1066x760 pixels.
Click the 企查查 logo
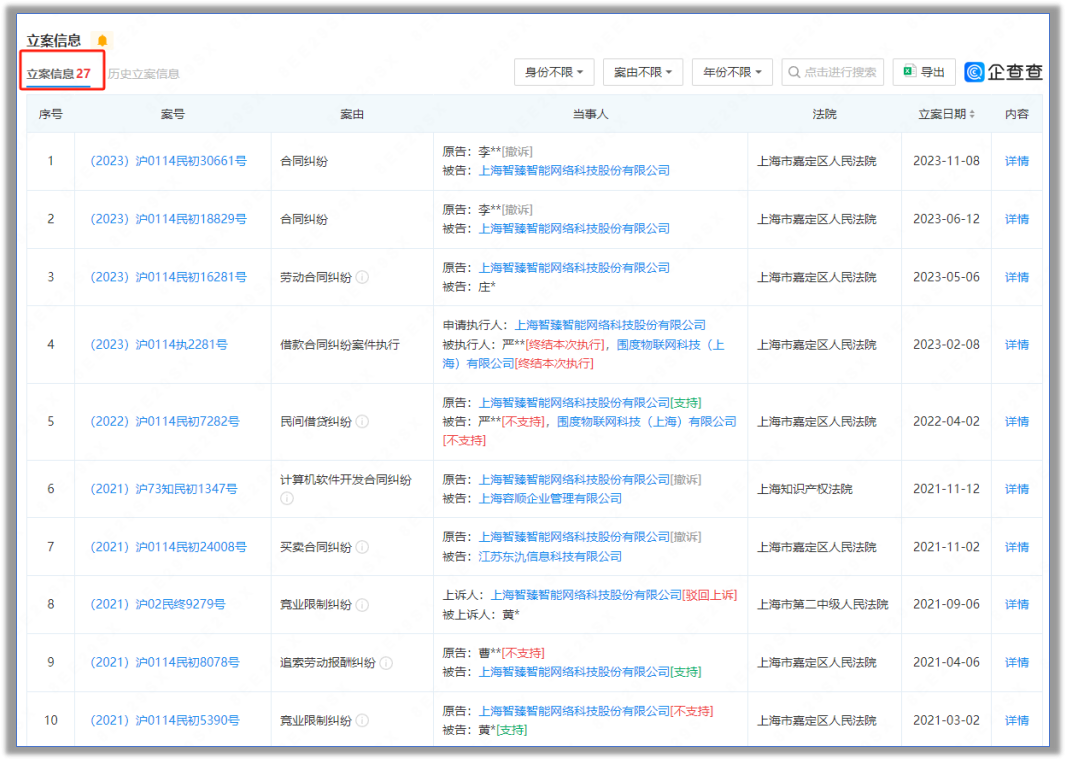coord(1003,72)
